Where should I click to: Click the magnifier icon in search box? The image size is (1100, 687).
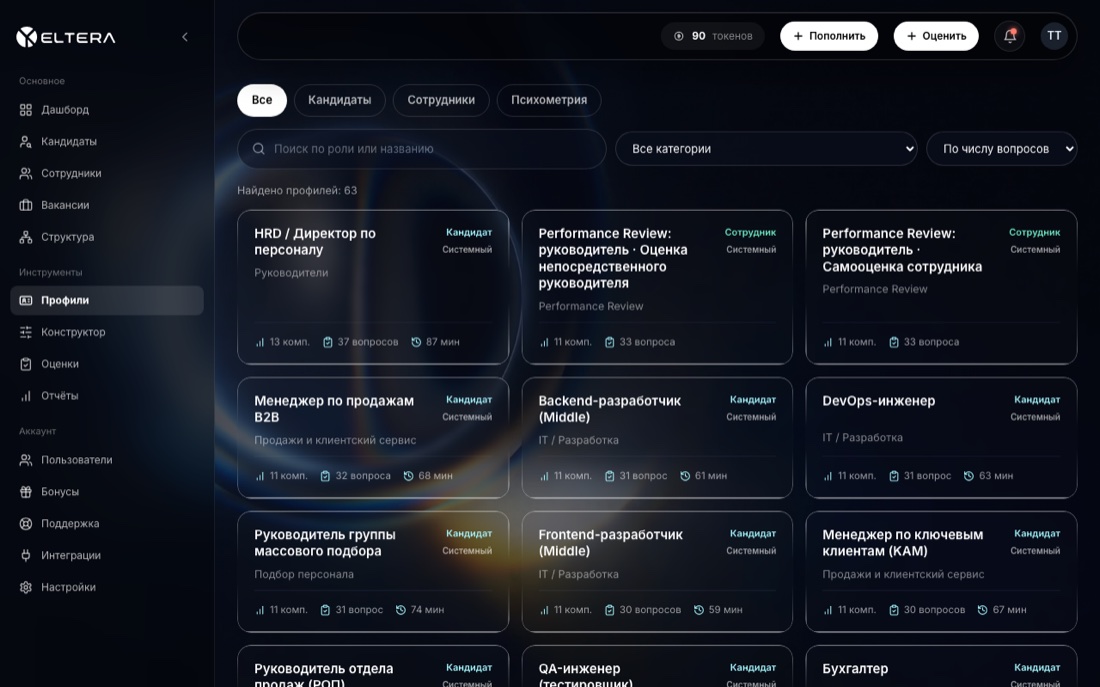click(x=258, y=149)
